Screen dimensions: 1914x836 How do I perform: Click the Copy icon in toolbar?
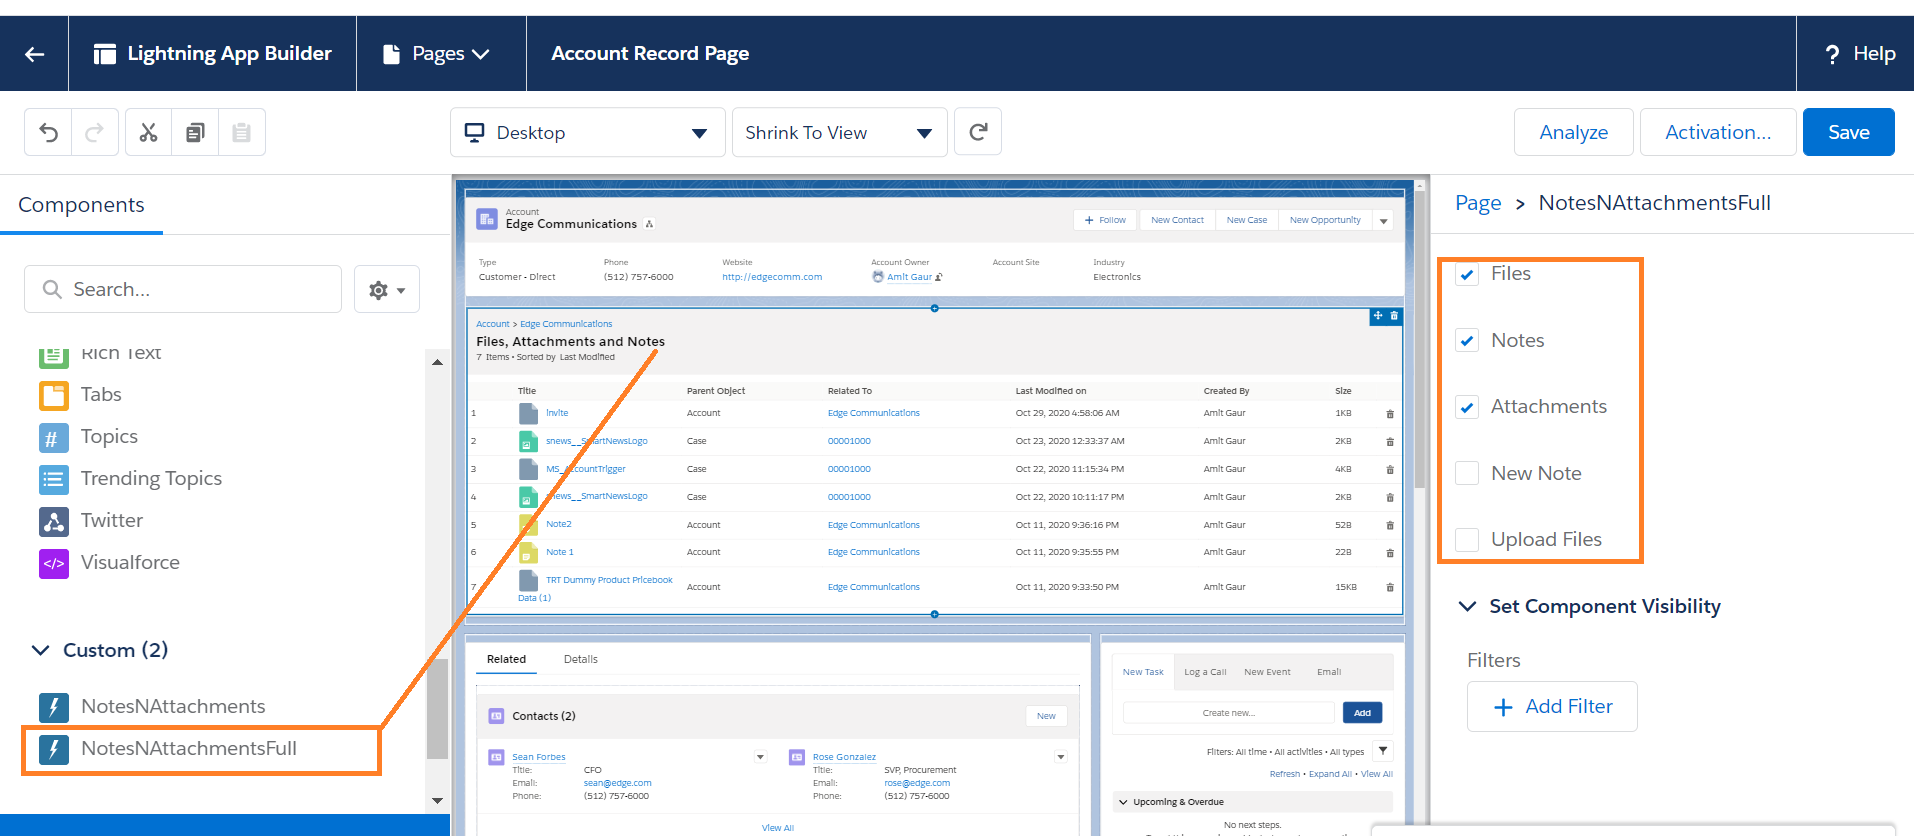[195, 132]
